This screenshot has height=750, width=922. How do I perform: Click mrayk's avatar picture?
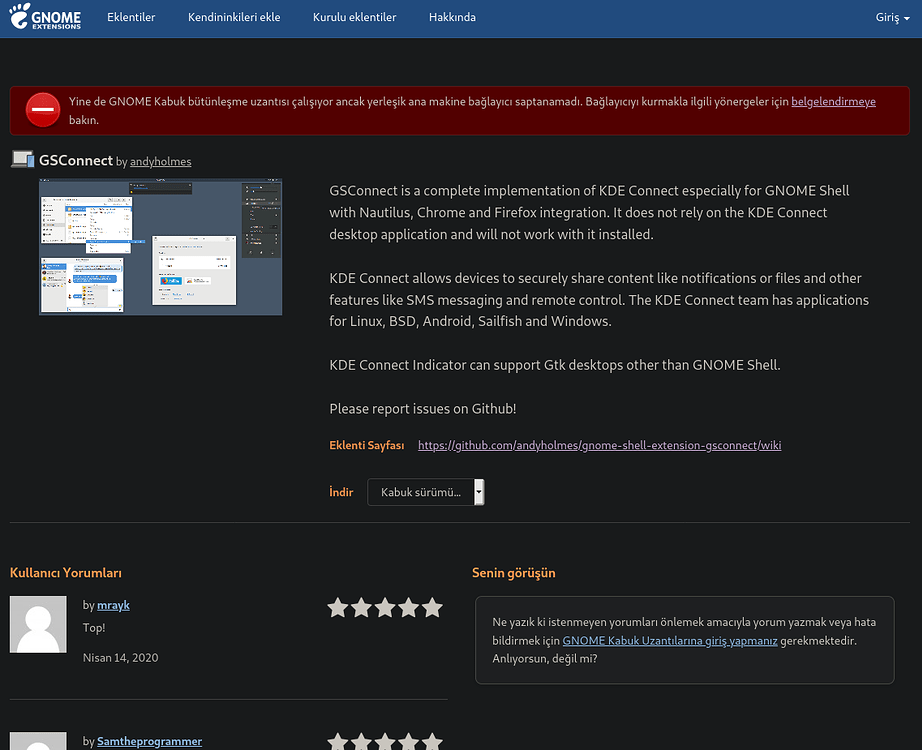(38, 625)
